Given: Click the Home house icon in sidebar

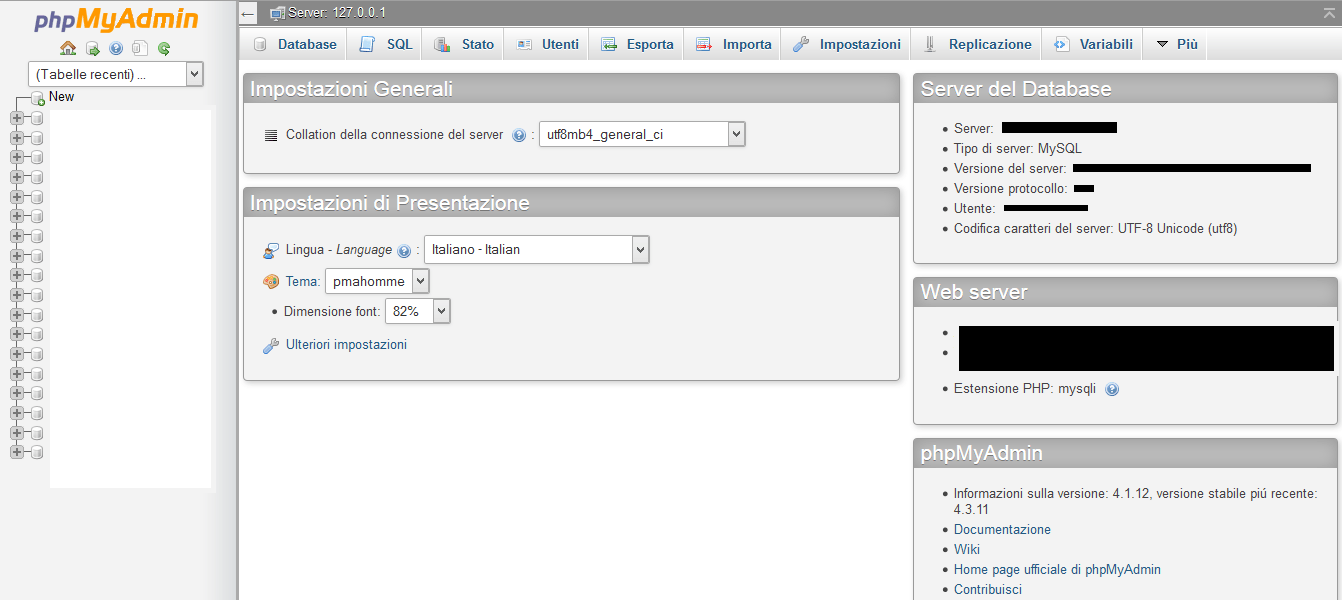Looking at the screenshot, I should 68,48.
